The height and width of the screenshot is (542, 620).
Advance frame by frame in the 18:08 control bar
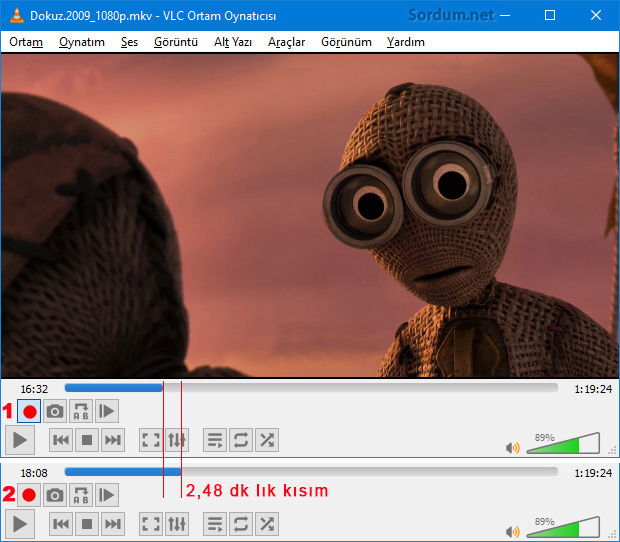click(x=107, y=495)
